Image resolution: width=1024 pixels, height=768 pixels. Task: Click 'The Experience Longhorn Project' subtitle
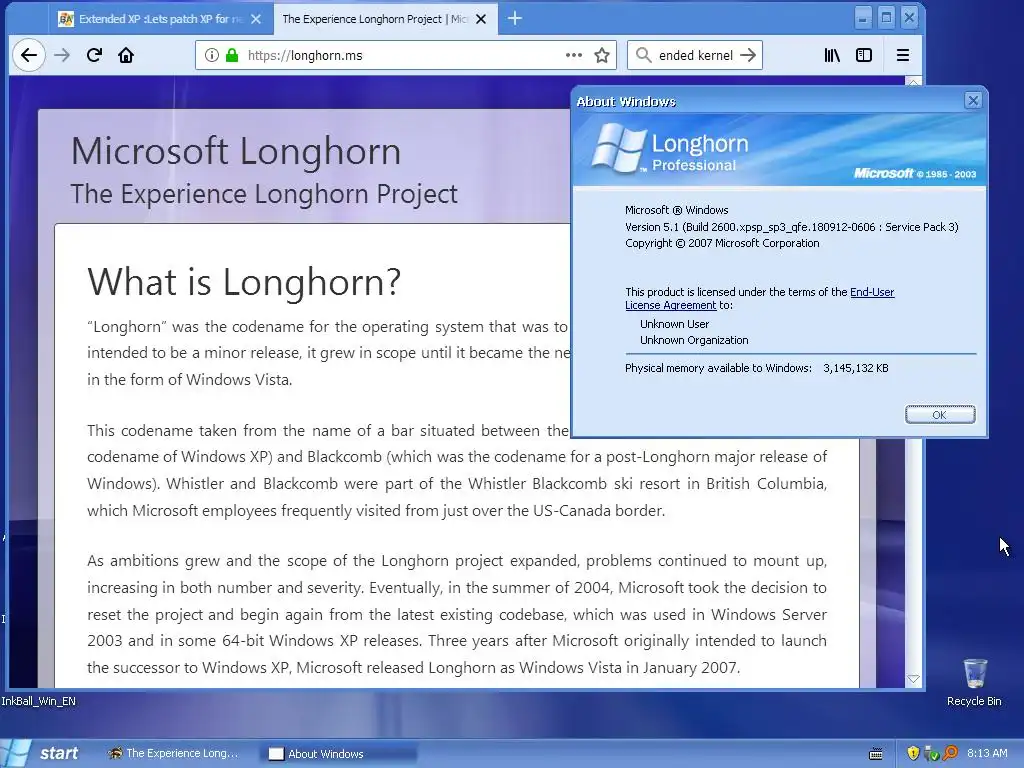tap(264, 194)
